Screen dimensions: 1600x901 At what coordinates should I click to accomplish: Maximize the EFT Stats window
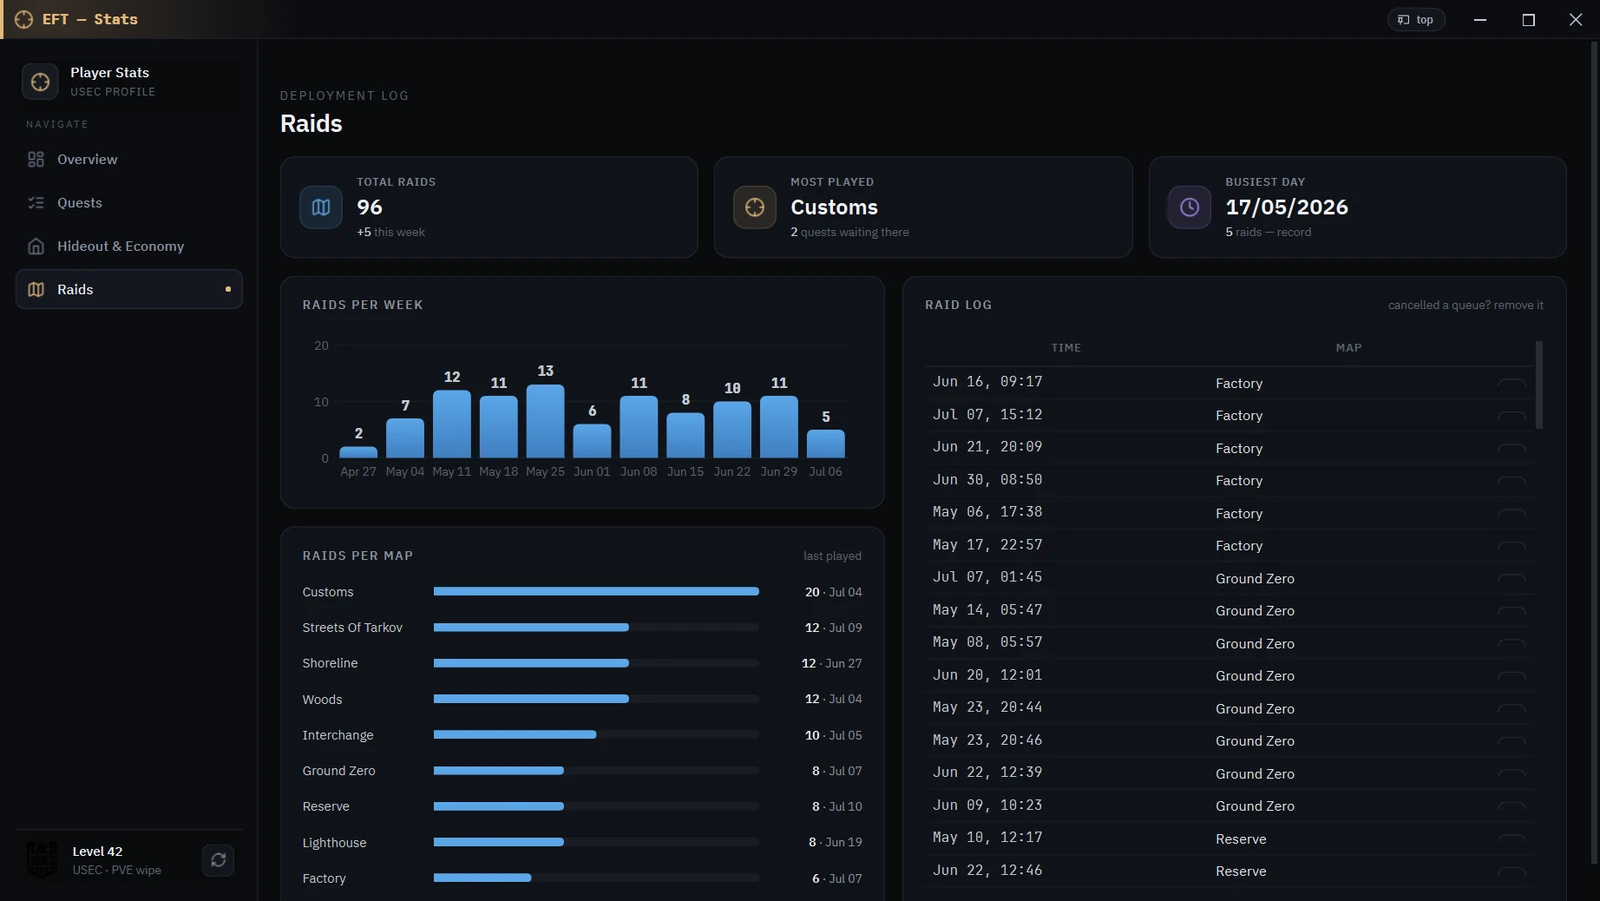click(1528, 19)
